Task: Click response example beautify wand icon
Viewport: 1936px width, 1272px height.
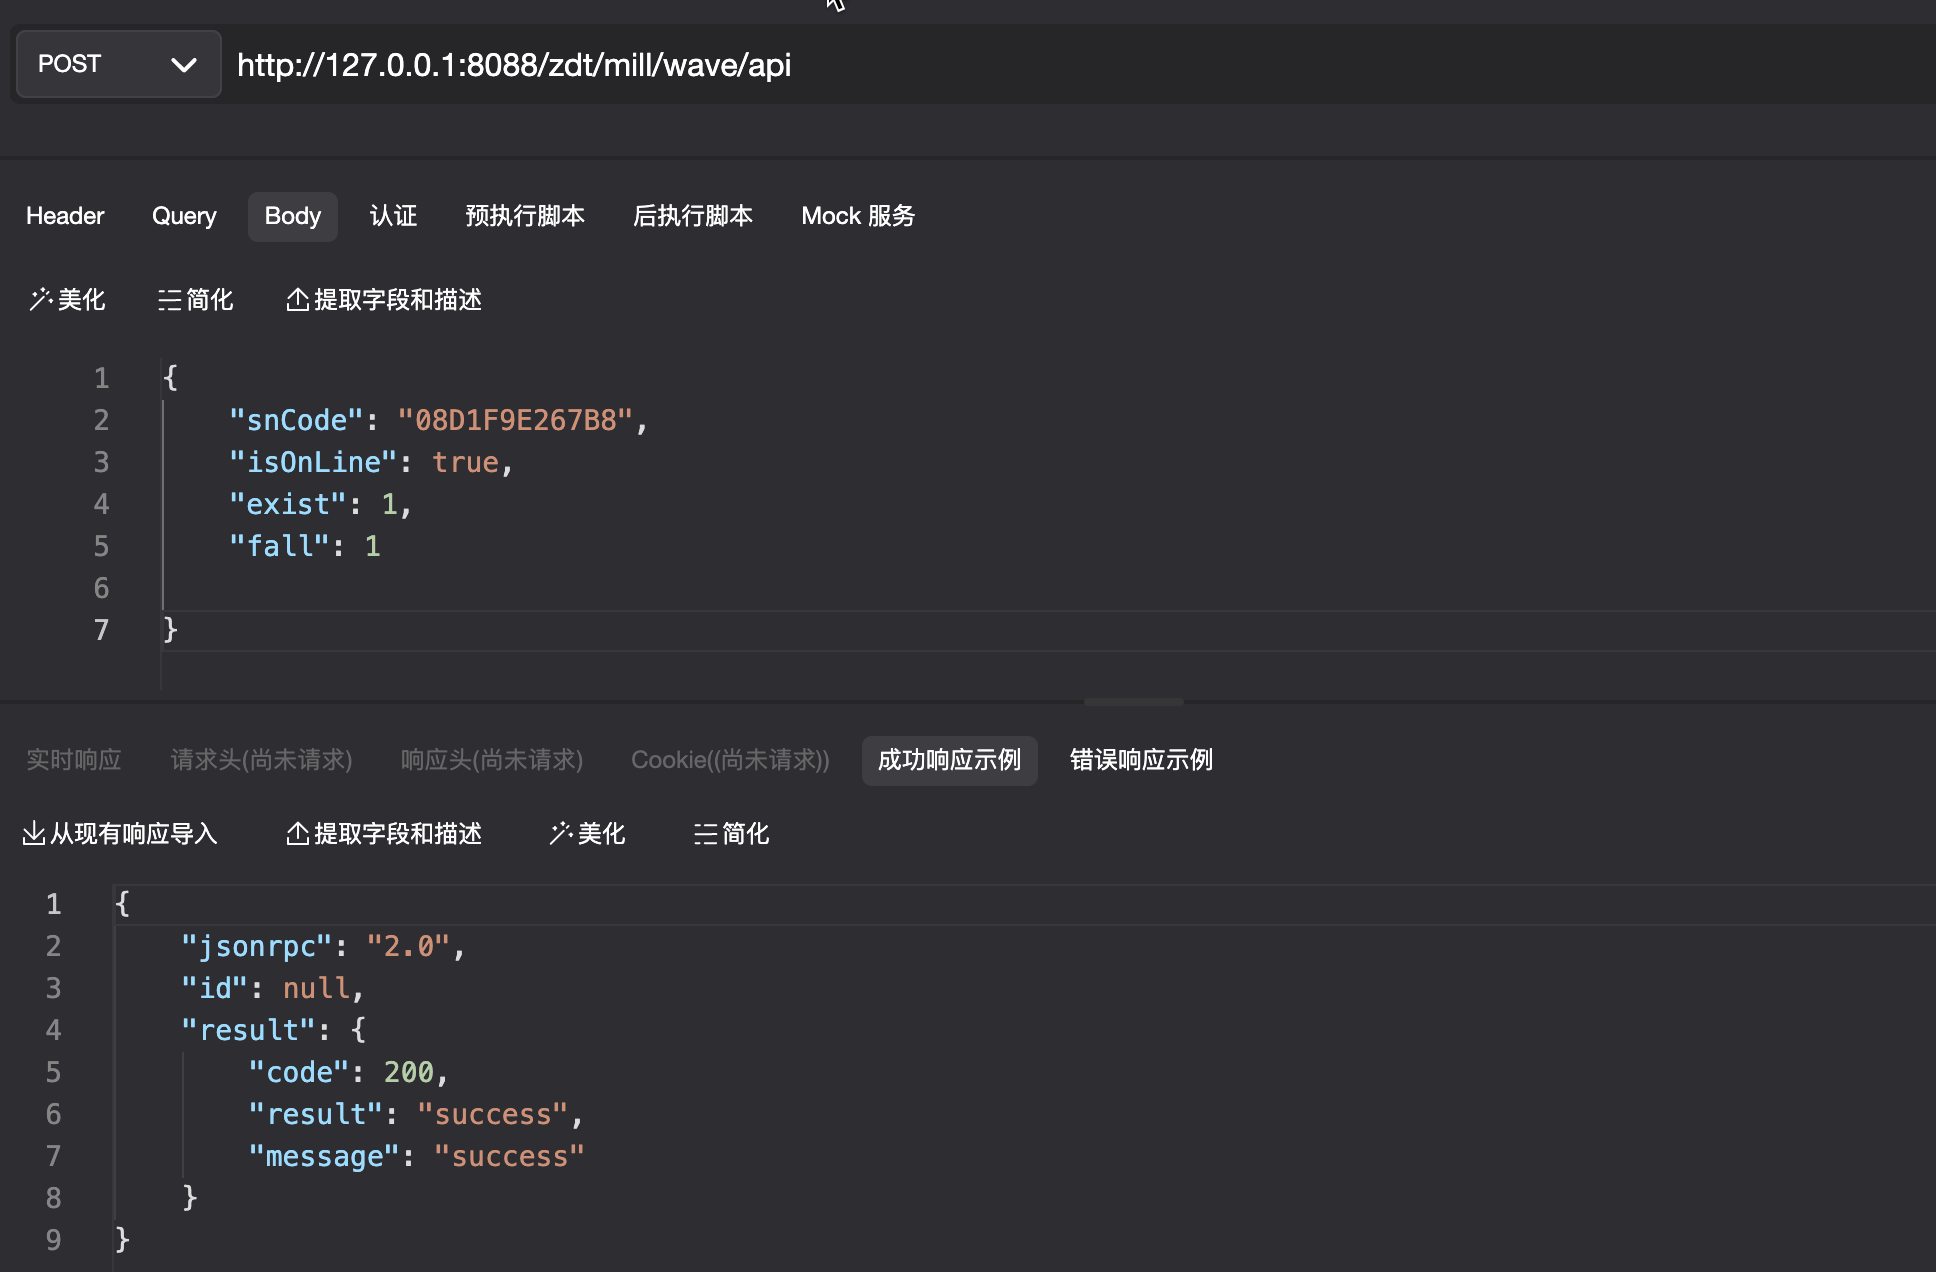Action: pyautogui.click(x=560, y=834)
